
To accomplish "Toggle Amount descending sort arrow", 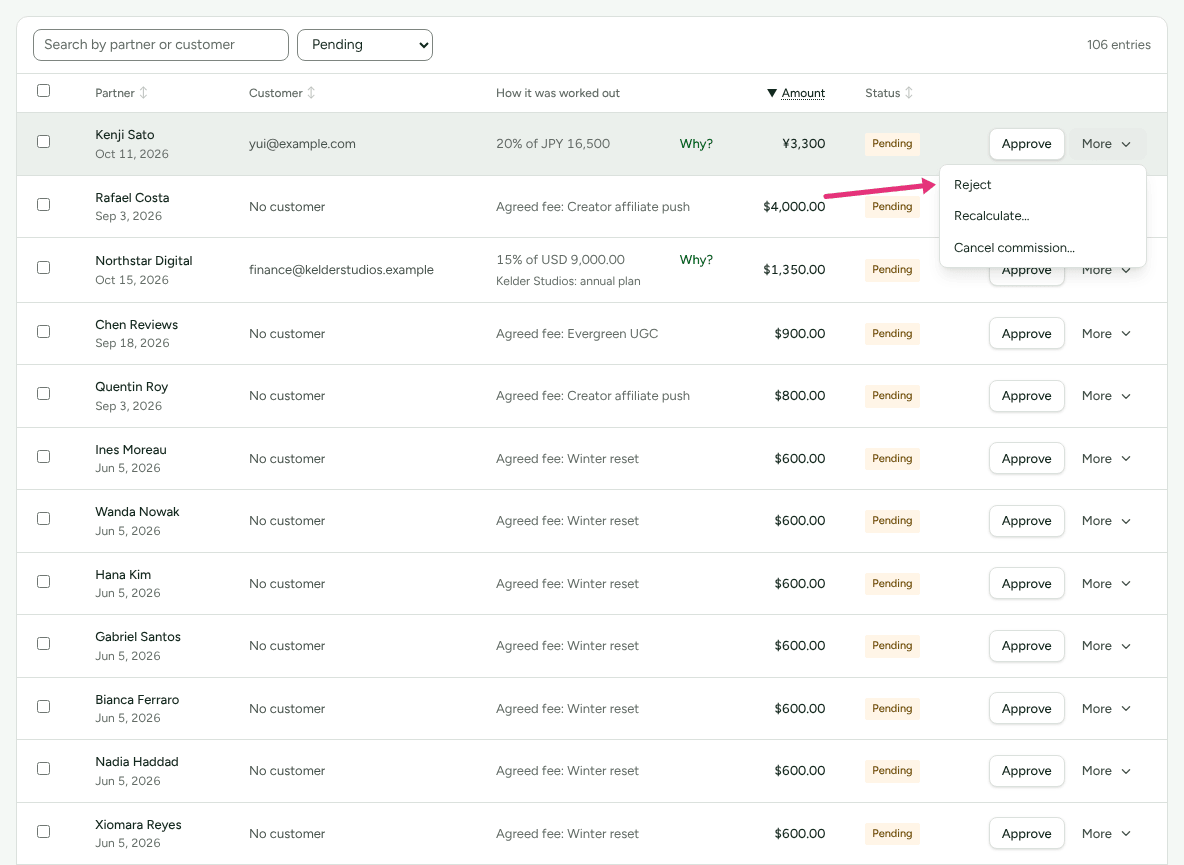I will pos(772,93).
